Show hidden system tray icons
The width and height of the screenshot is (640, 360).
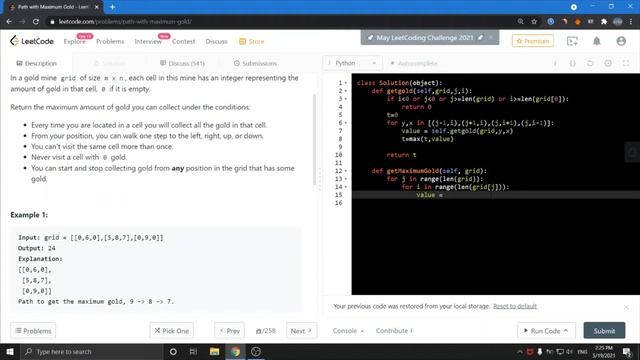click(x=519, y=351)
